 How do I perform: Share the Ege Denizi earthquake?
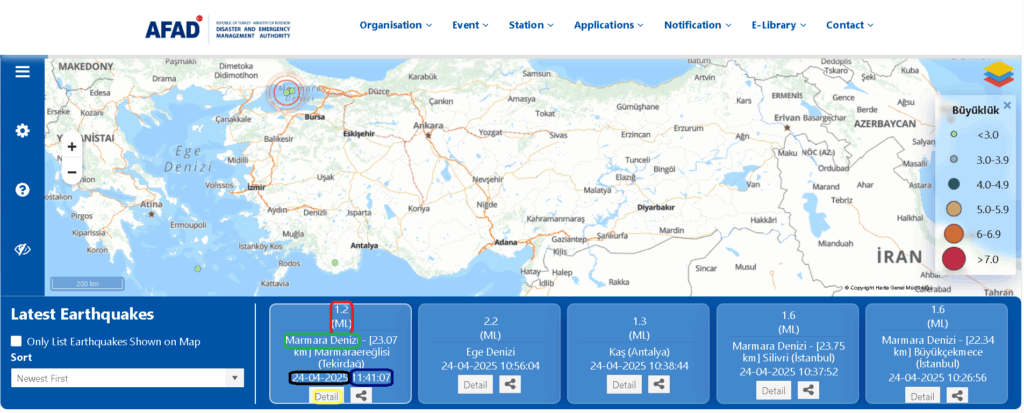pos(510,384)
